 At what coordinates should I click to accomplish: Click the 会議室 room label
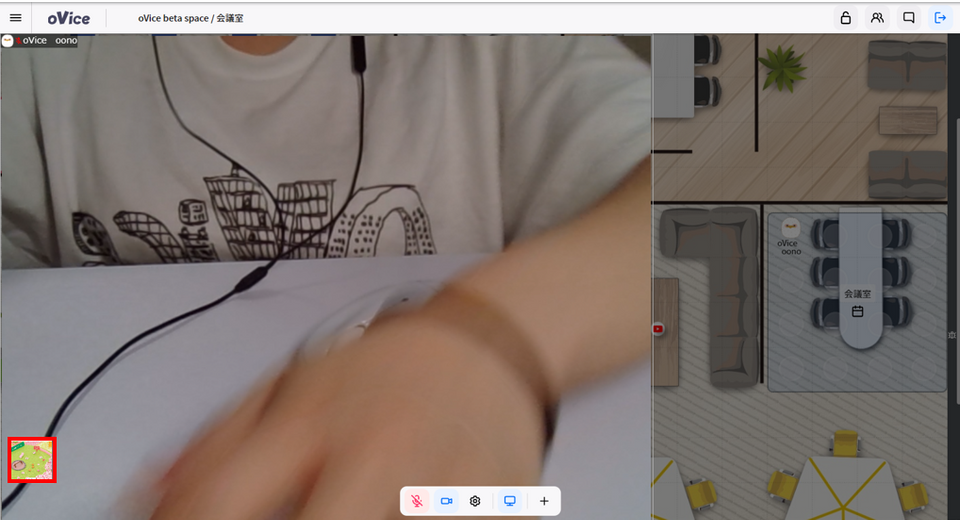pyautogui.click(x=857, y=294)
